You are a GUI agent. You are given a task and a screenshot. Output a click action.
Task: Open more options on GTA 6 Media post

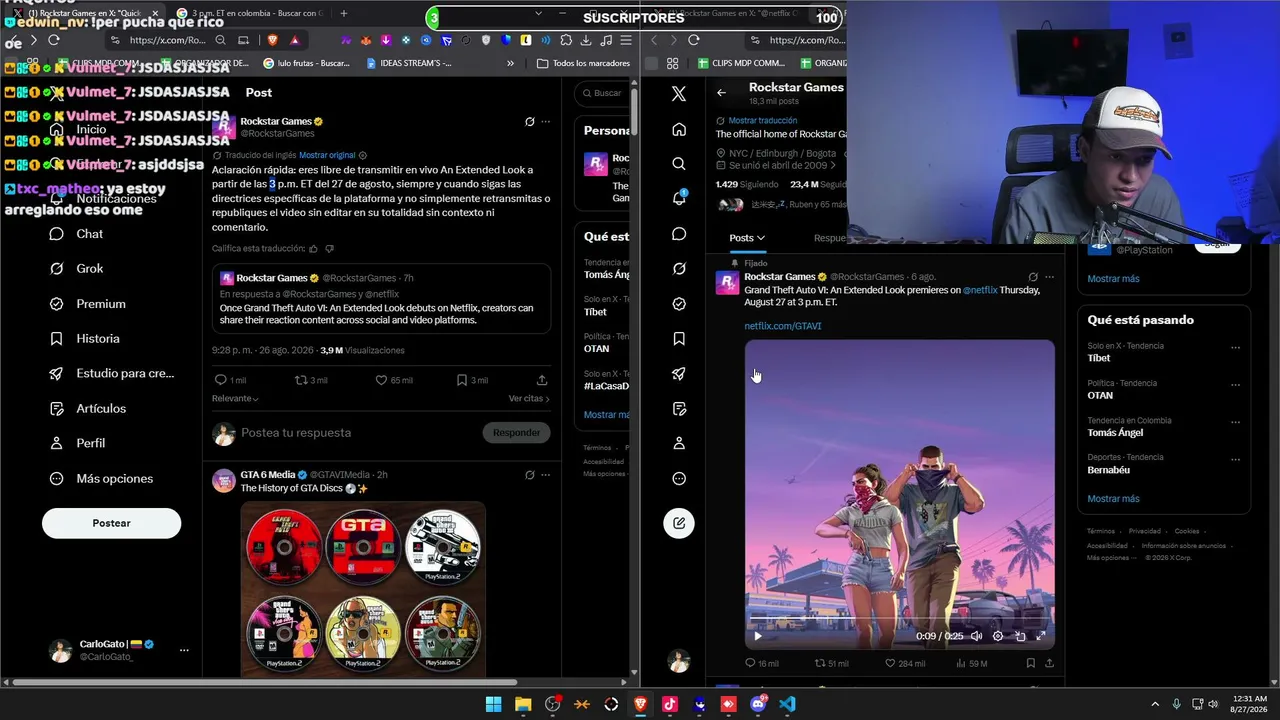545,475
